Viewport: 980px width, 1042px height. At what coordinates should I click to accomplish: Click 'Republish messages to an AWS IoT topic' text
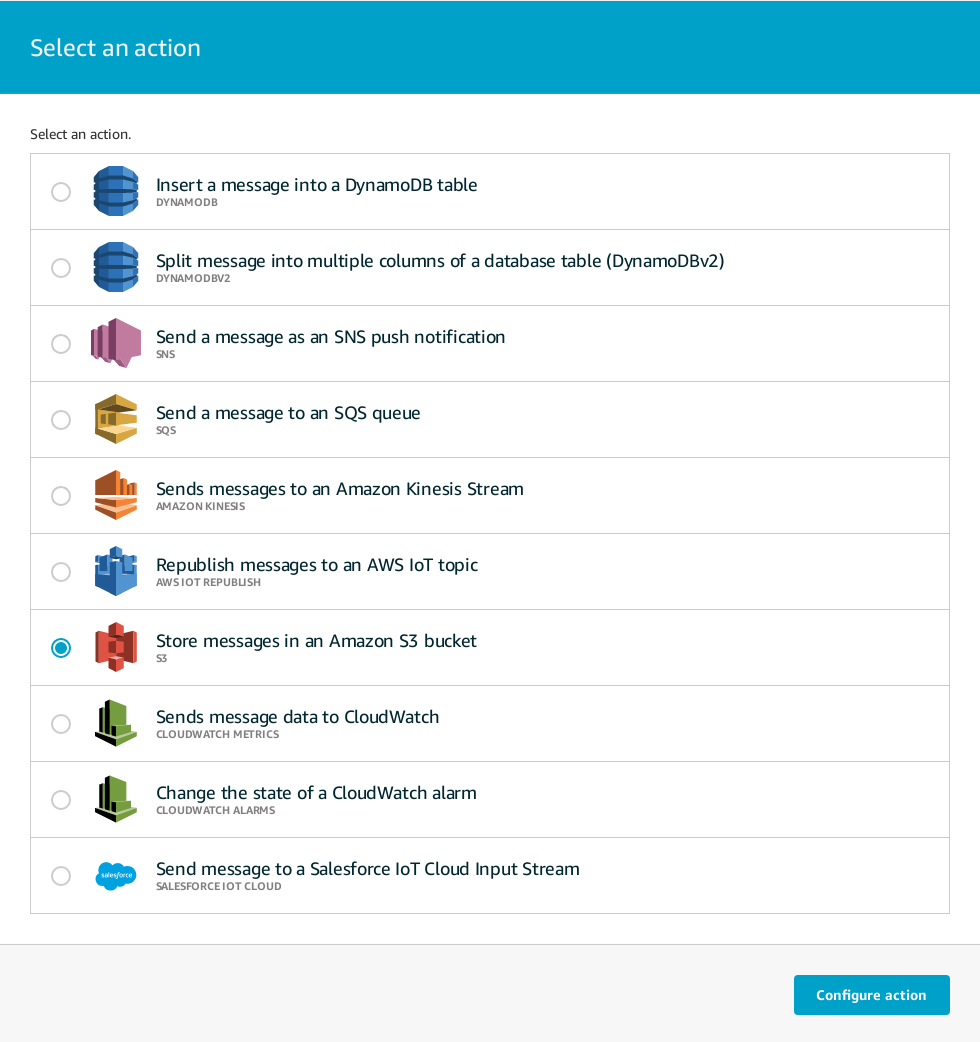[317, 565]
